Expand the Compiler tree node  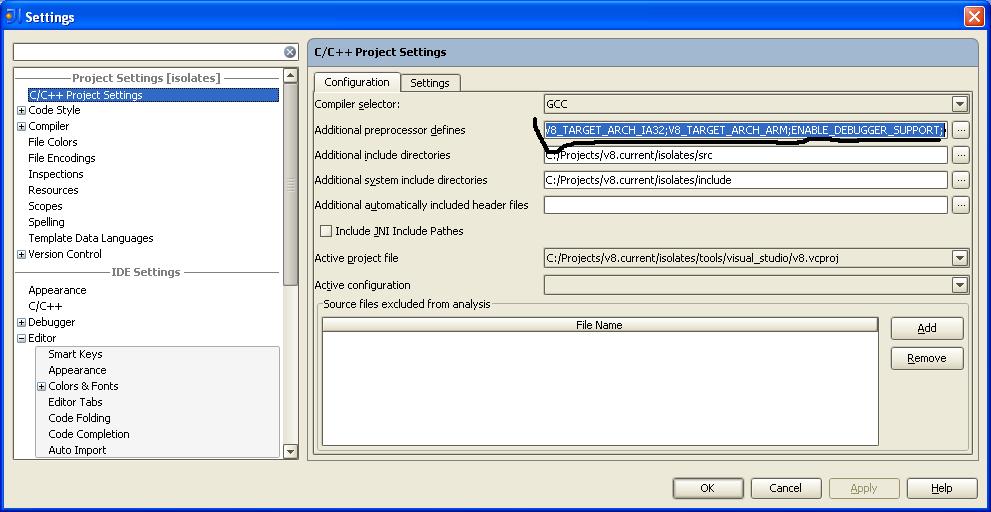click(x=21, y=126)
